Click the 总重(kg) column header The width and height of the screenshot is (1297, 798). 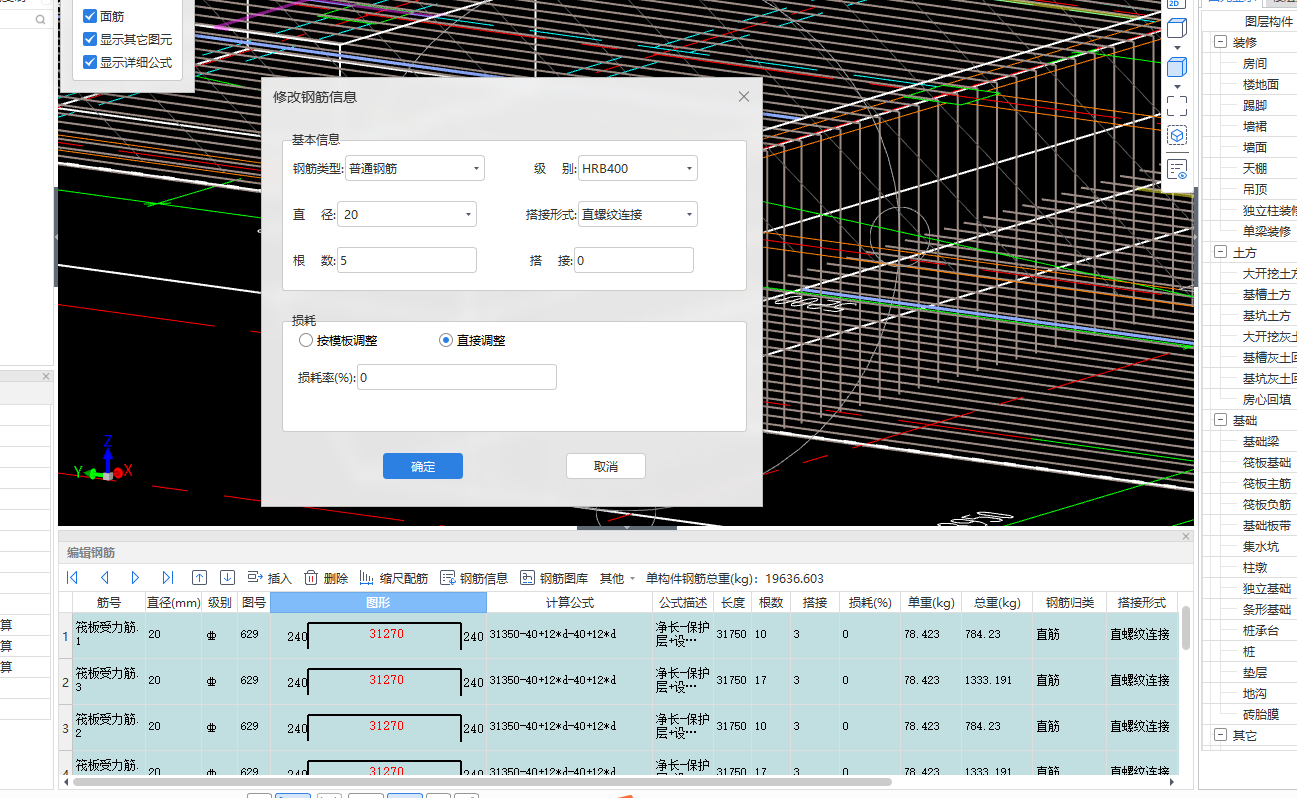[x=996, y=603]
